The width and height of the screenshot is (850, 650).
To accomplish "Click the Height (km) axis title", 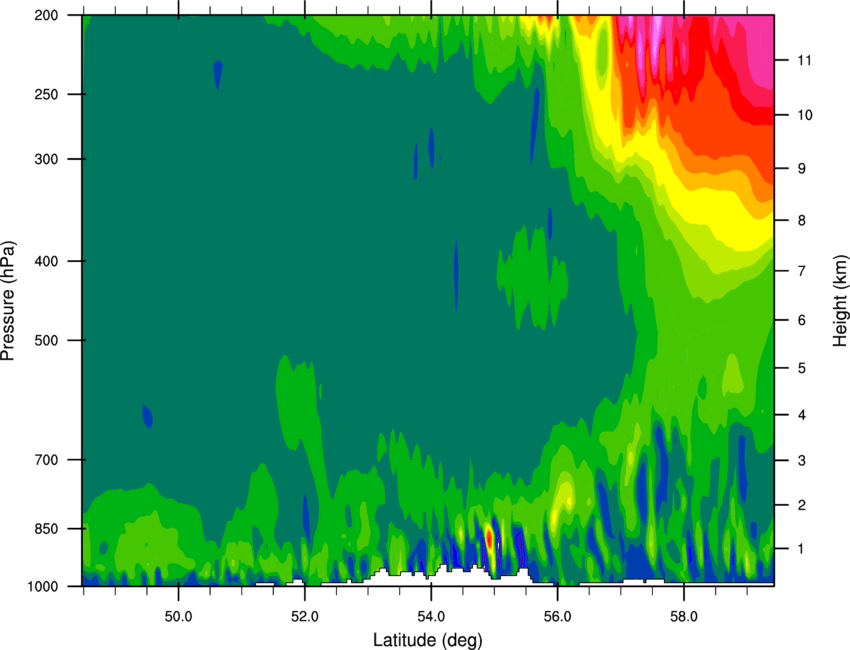I will point(840,301).
